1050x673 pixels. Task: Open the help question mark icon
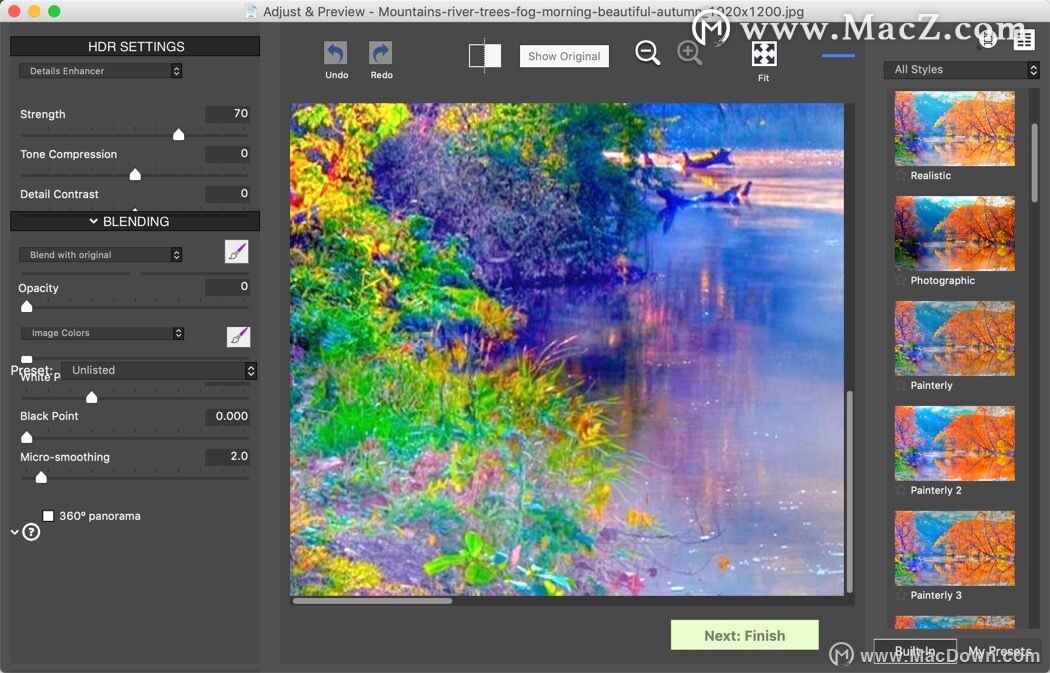31,532
